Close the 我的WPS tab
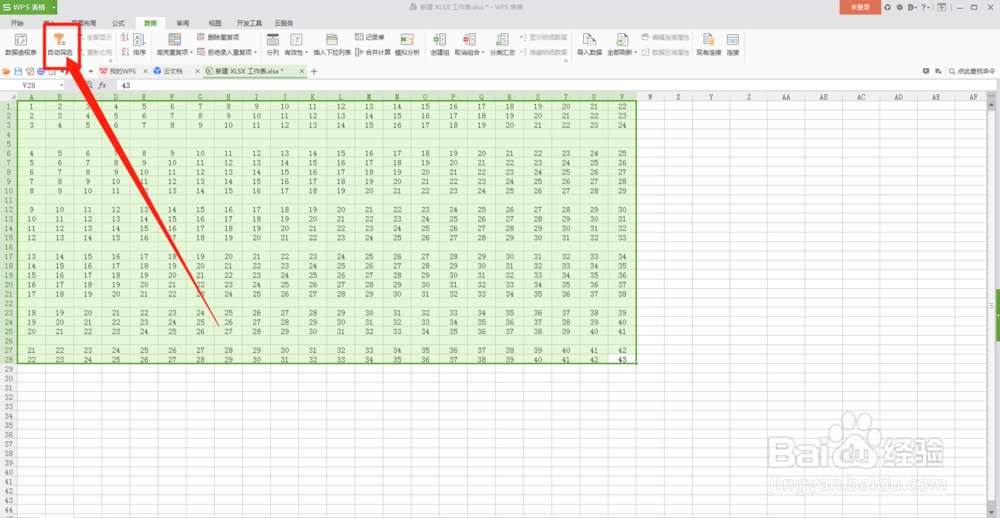Screen dimensions: 1000x518 pyautogui.click(x=145, y=71)
